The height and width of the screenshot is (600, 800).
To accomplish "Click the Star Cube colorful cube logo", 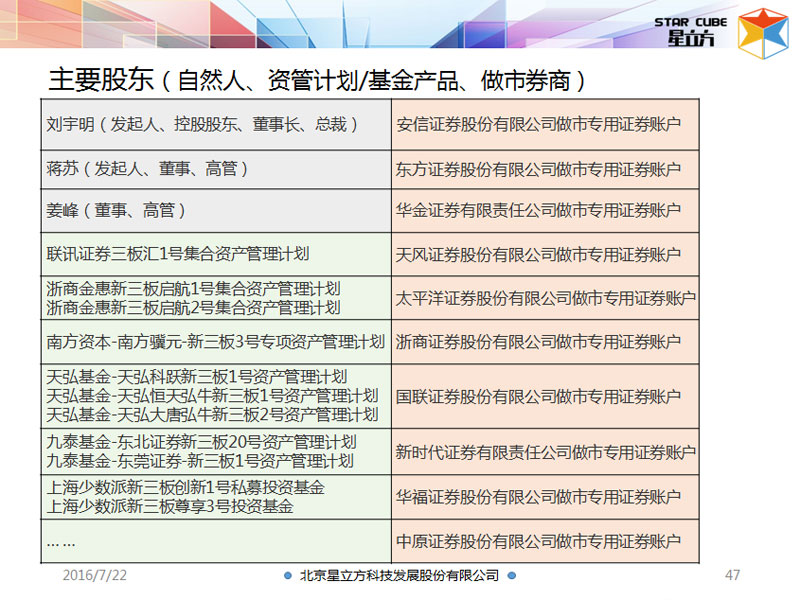I will click(762, 29).
